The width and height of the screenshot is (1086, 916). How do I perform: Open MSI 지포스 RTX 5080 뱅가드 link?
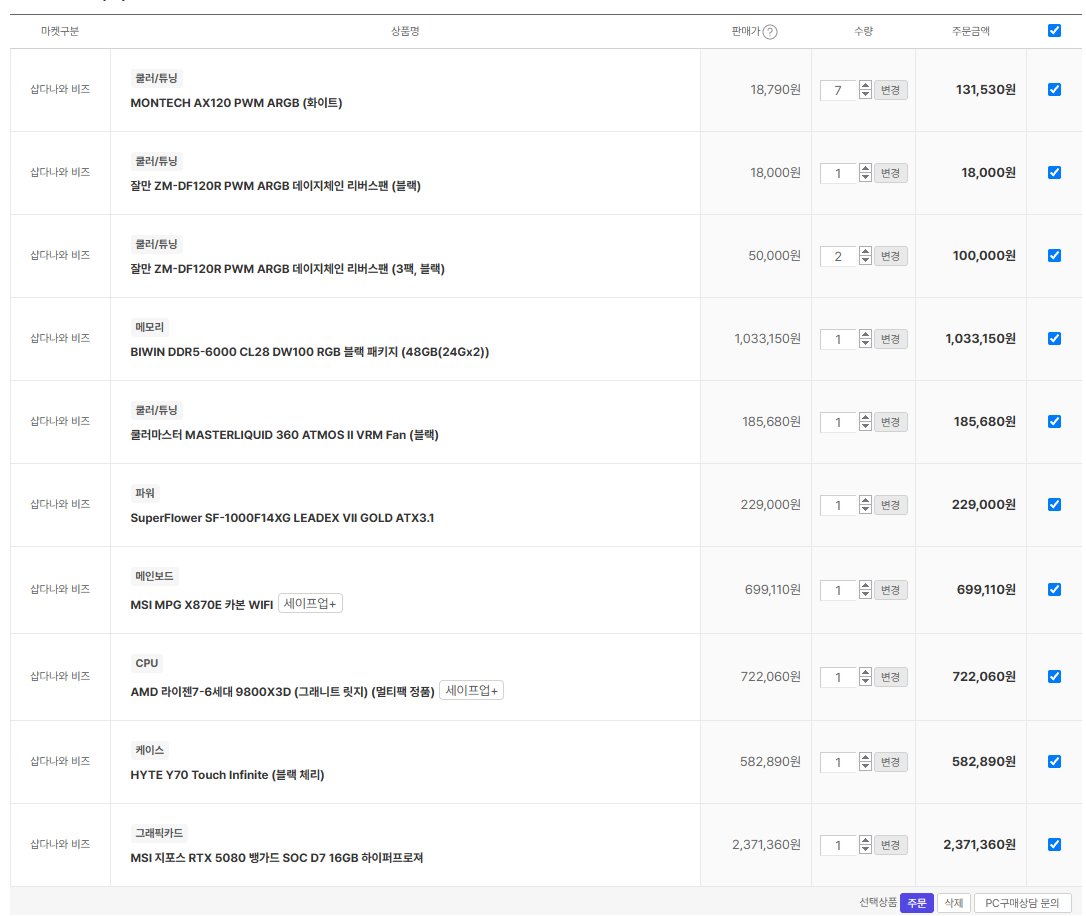[276, 858]
